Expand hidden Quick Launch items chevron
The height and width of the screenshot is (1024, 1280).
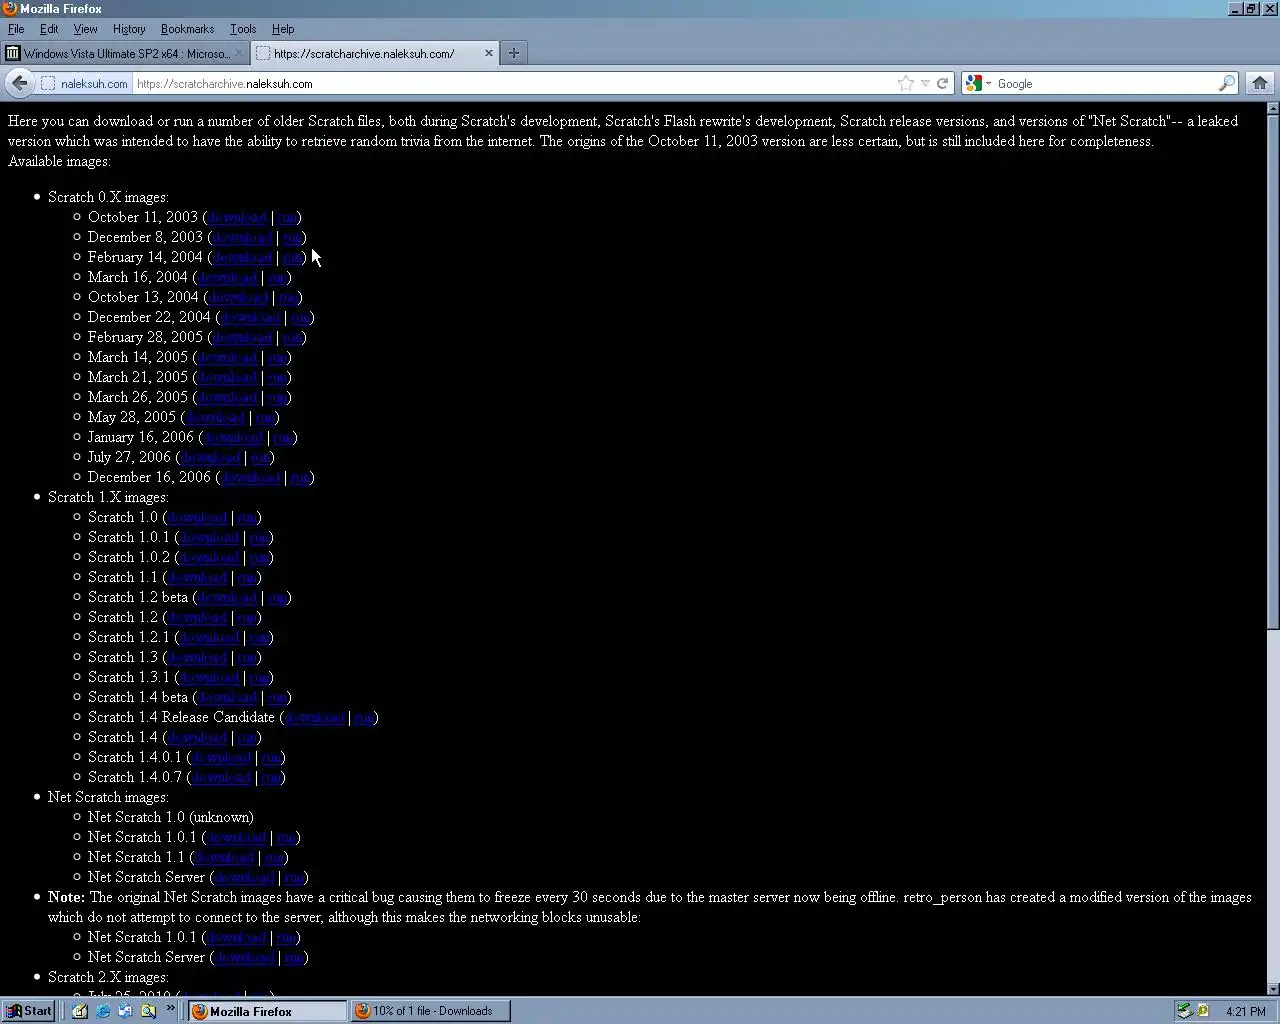pyautogui.click(x=170, y=1009)
